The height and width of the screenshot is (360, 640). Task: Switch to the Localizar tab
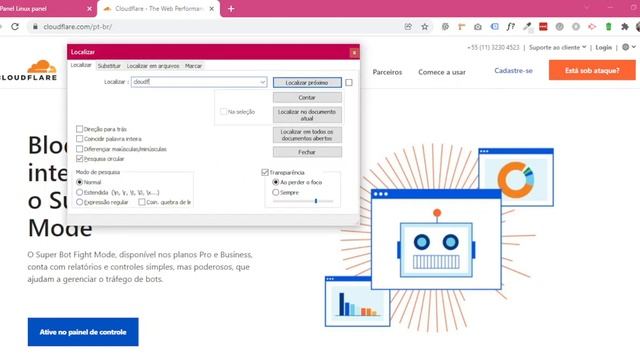click(x=81, y=65)
